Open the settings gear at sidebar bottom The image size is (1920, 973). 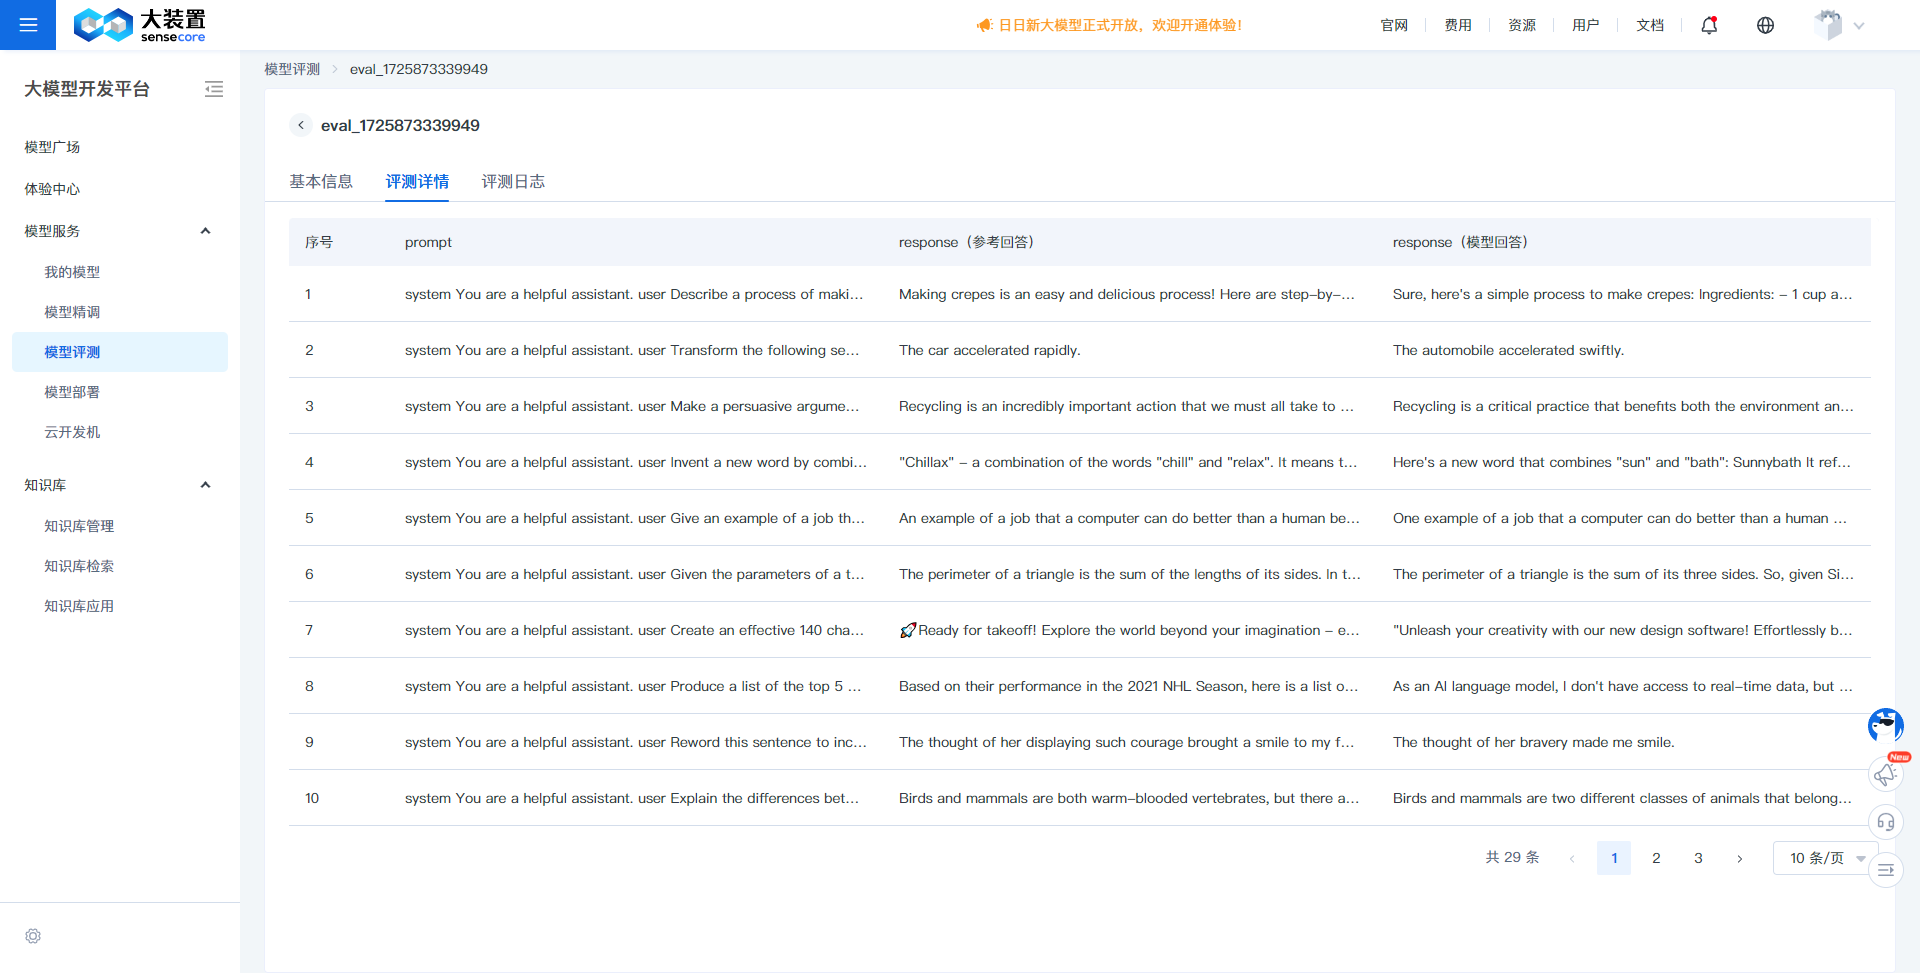pyautogui.click(x=33, y=936)
